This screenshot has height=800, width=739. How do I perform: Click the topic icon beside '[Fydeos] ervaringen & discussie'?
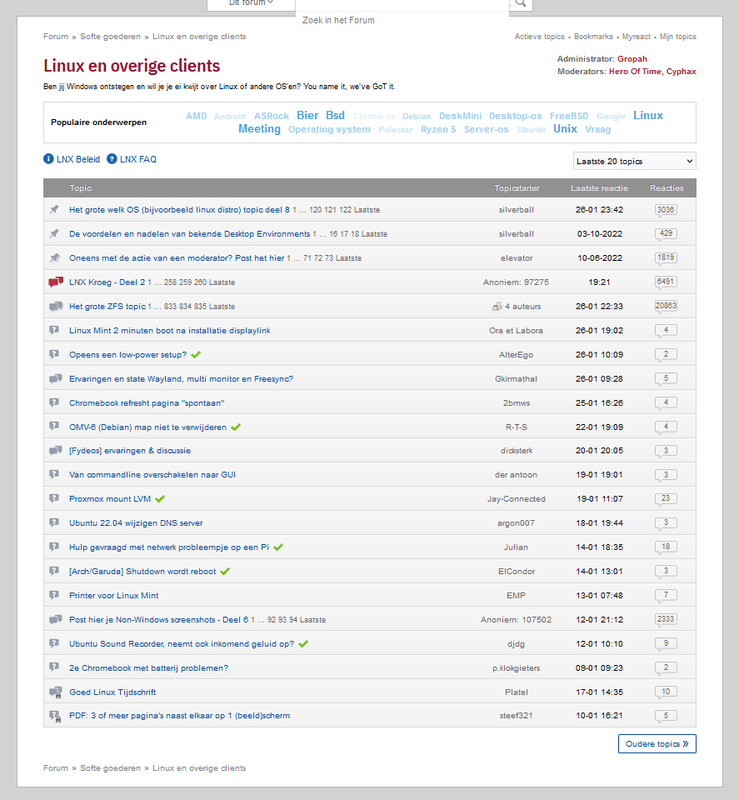[55, 451]
